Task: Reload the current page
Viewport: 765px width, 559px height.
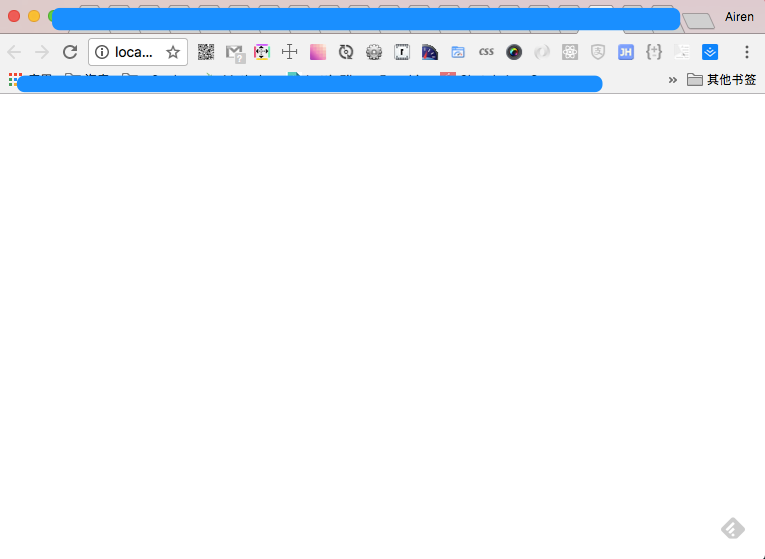Action: pyautogui.click(x=70, y=52)
